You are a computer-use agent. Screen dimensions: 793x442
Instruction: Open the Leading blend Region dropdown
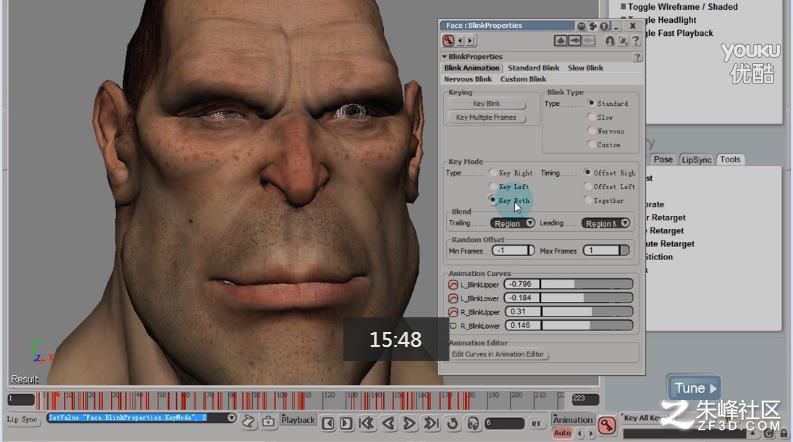coord(605,223)
